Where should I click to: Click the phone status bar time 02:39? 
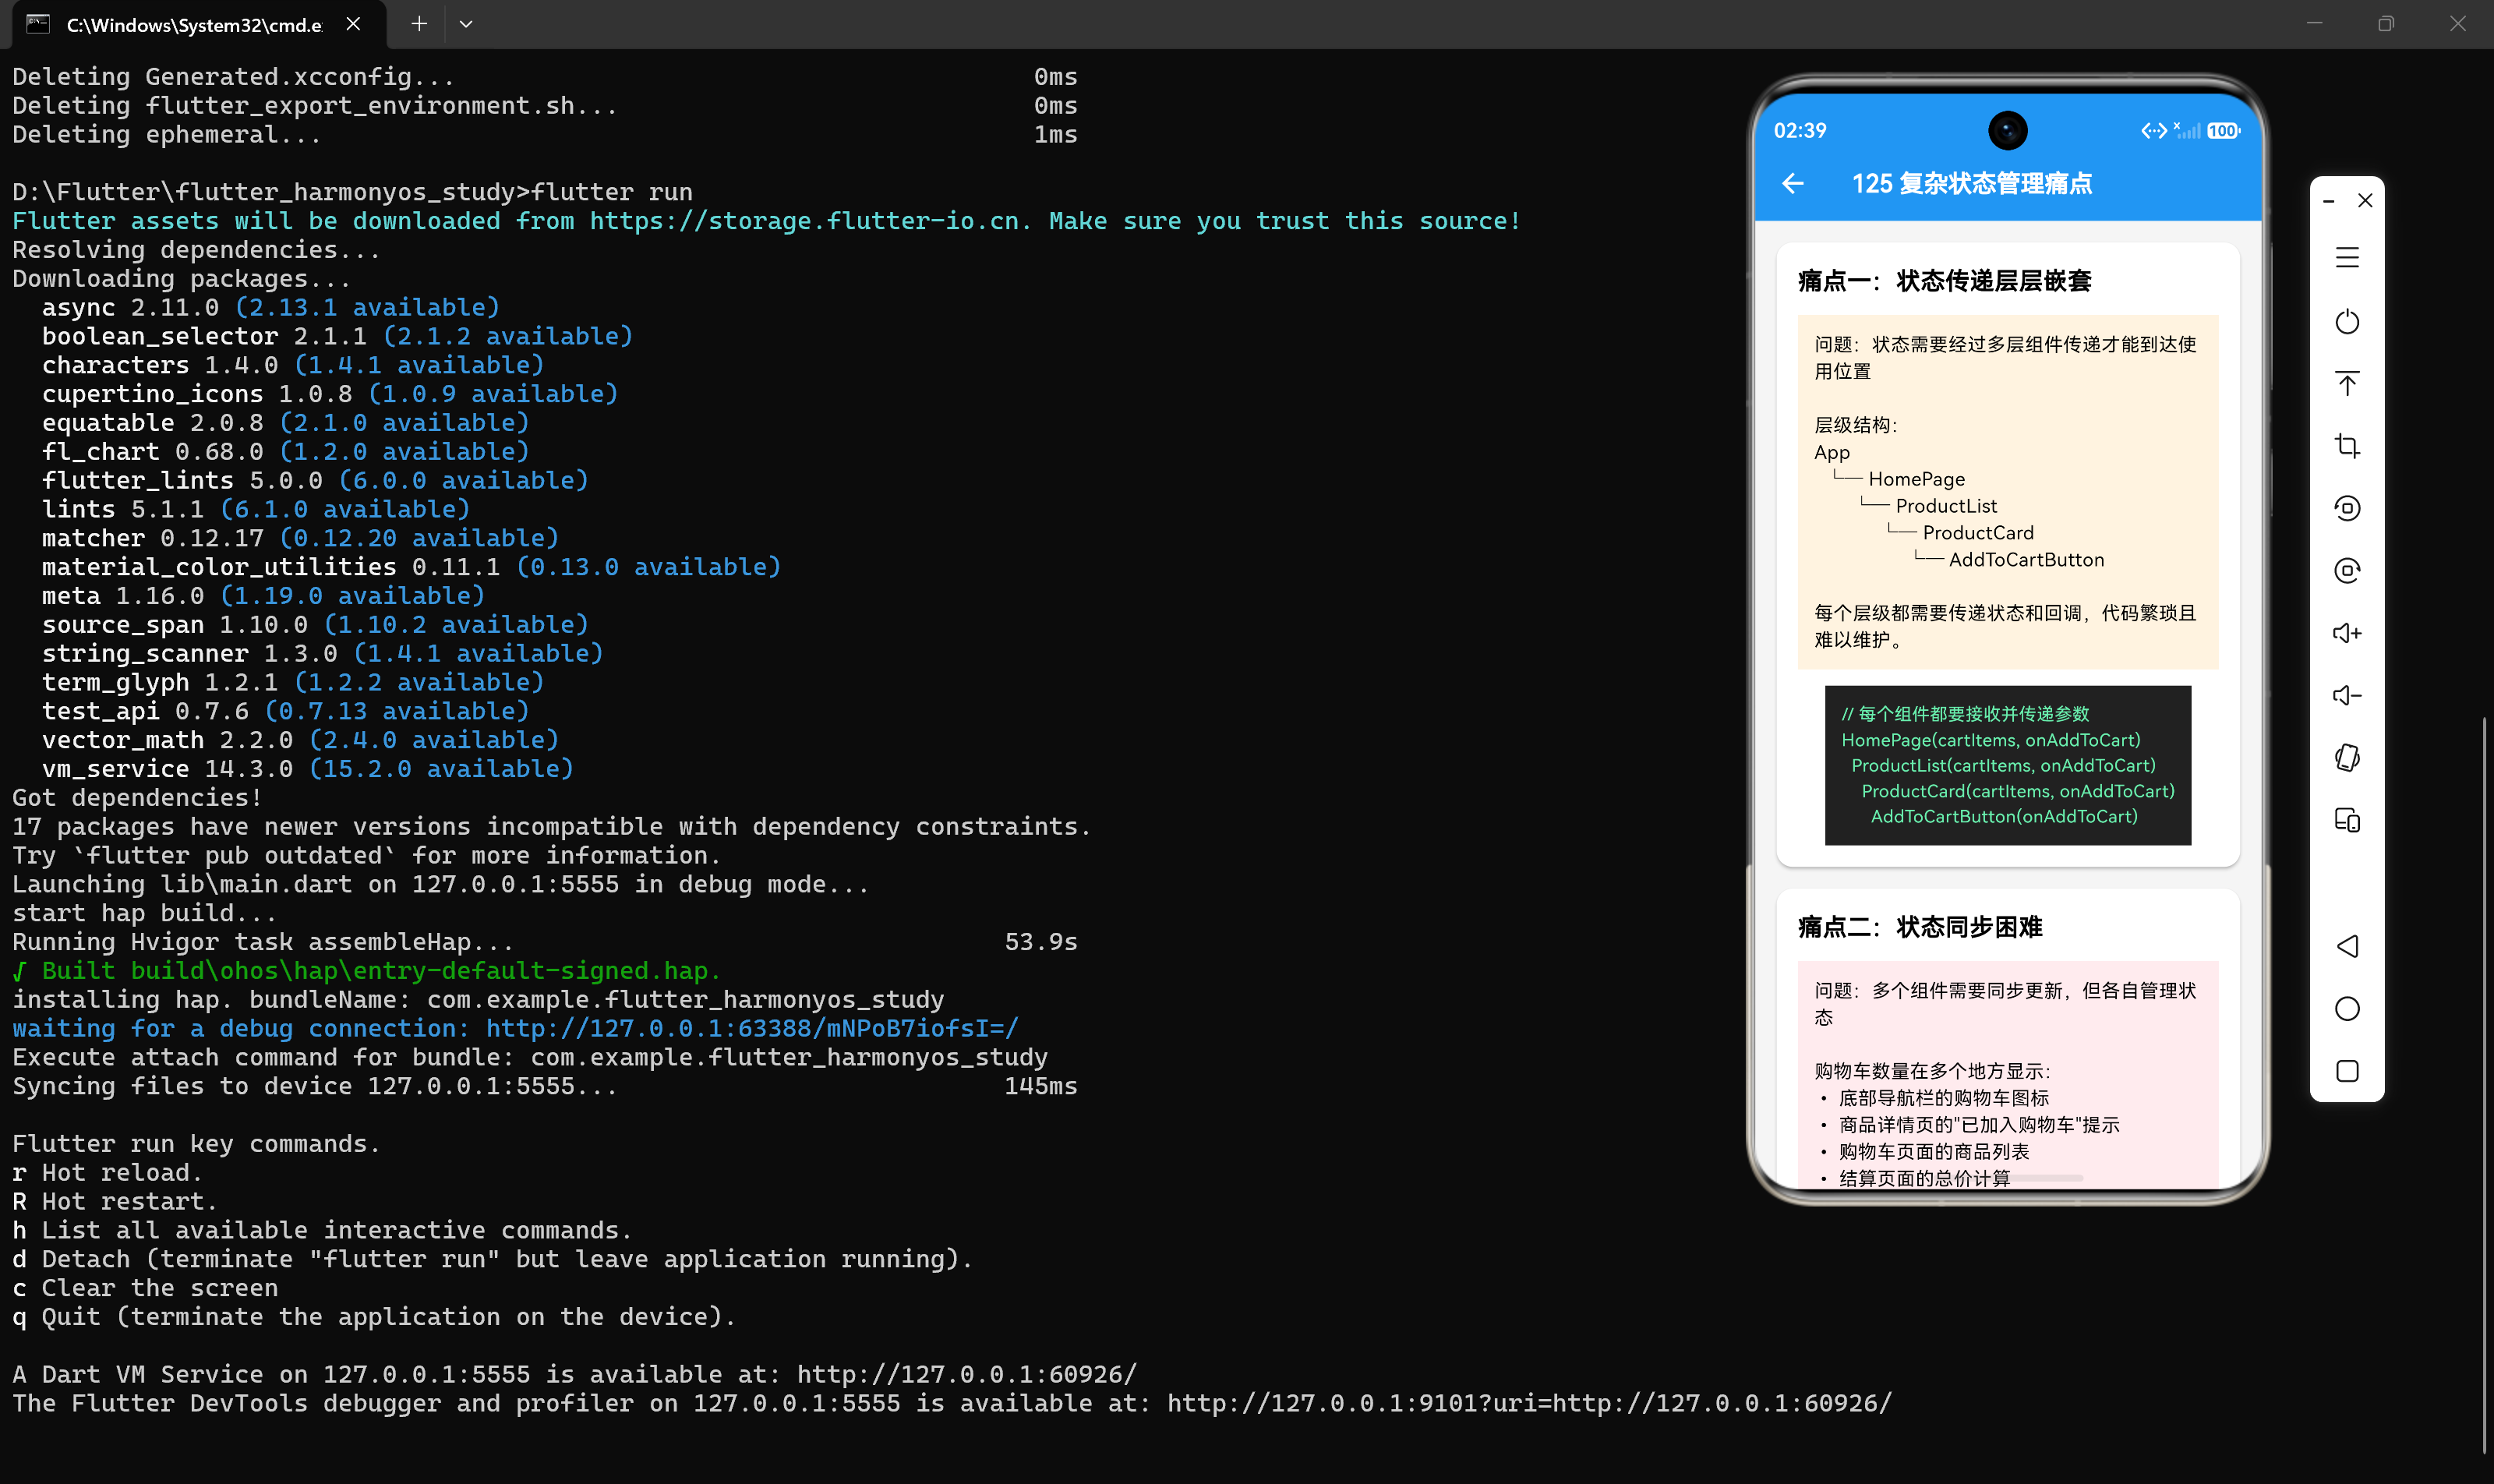1800,131
